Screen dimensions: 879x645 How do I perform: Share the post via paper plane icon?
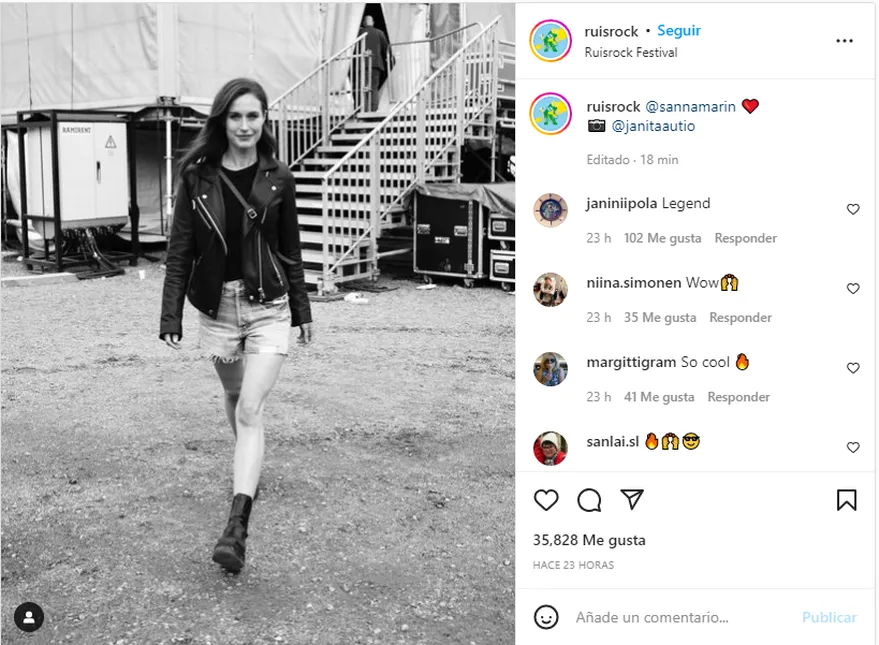pyautogui.click(x=632, y=499)
